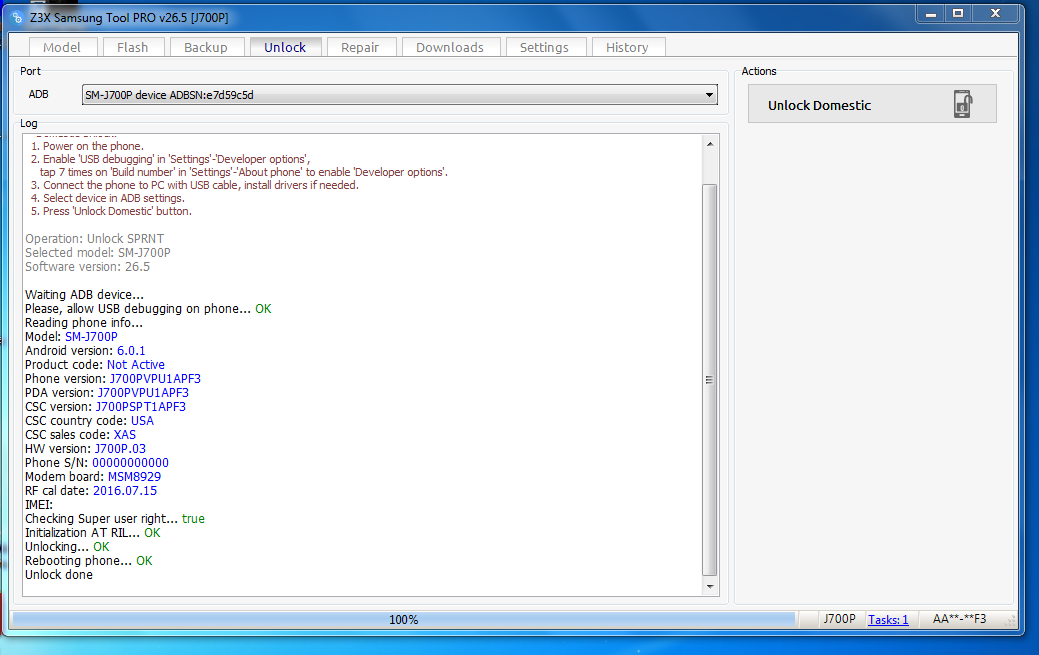Click the 'Reading phone info...' line
The height and width of the screenshot is (655, 1039).
[83, 323]
